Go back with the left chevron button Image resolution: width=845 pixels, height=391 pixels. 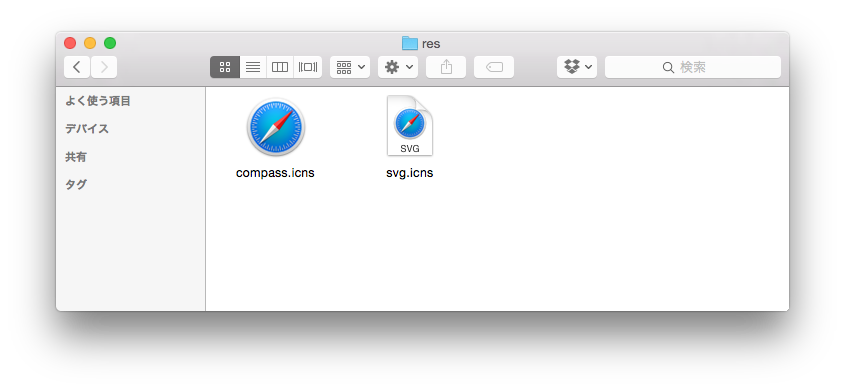point(77,67)
